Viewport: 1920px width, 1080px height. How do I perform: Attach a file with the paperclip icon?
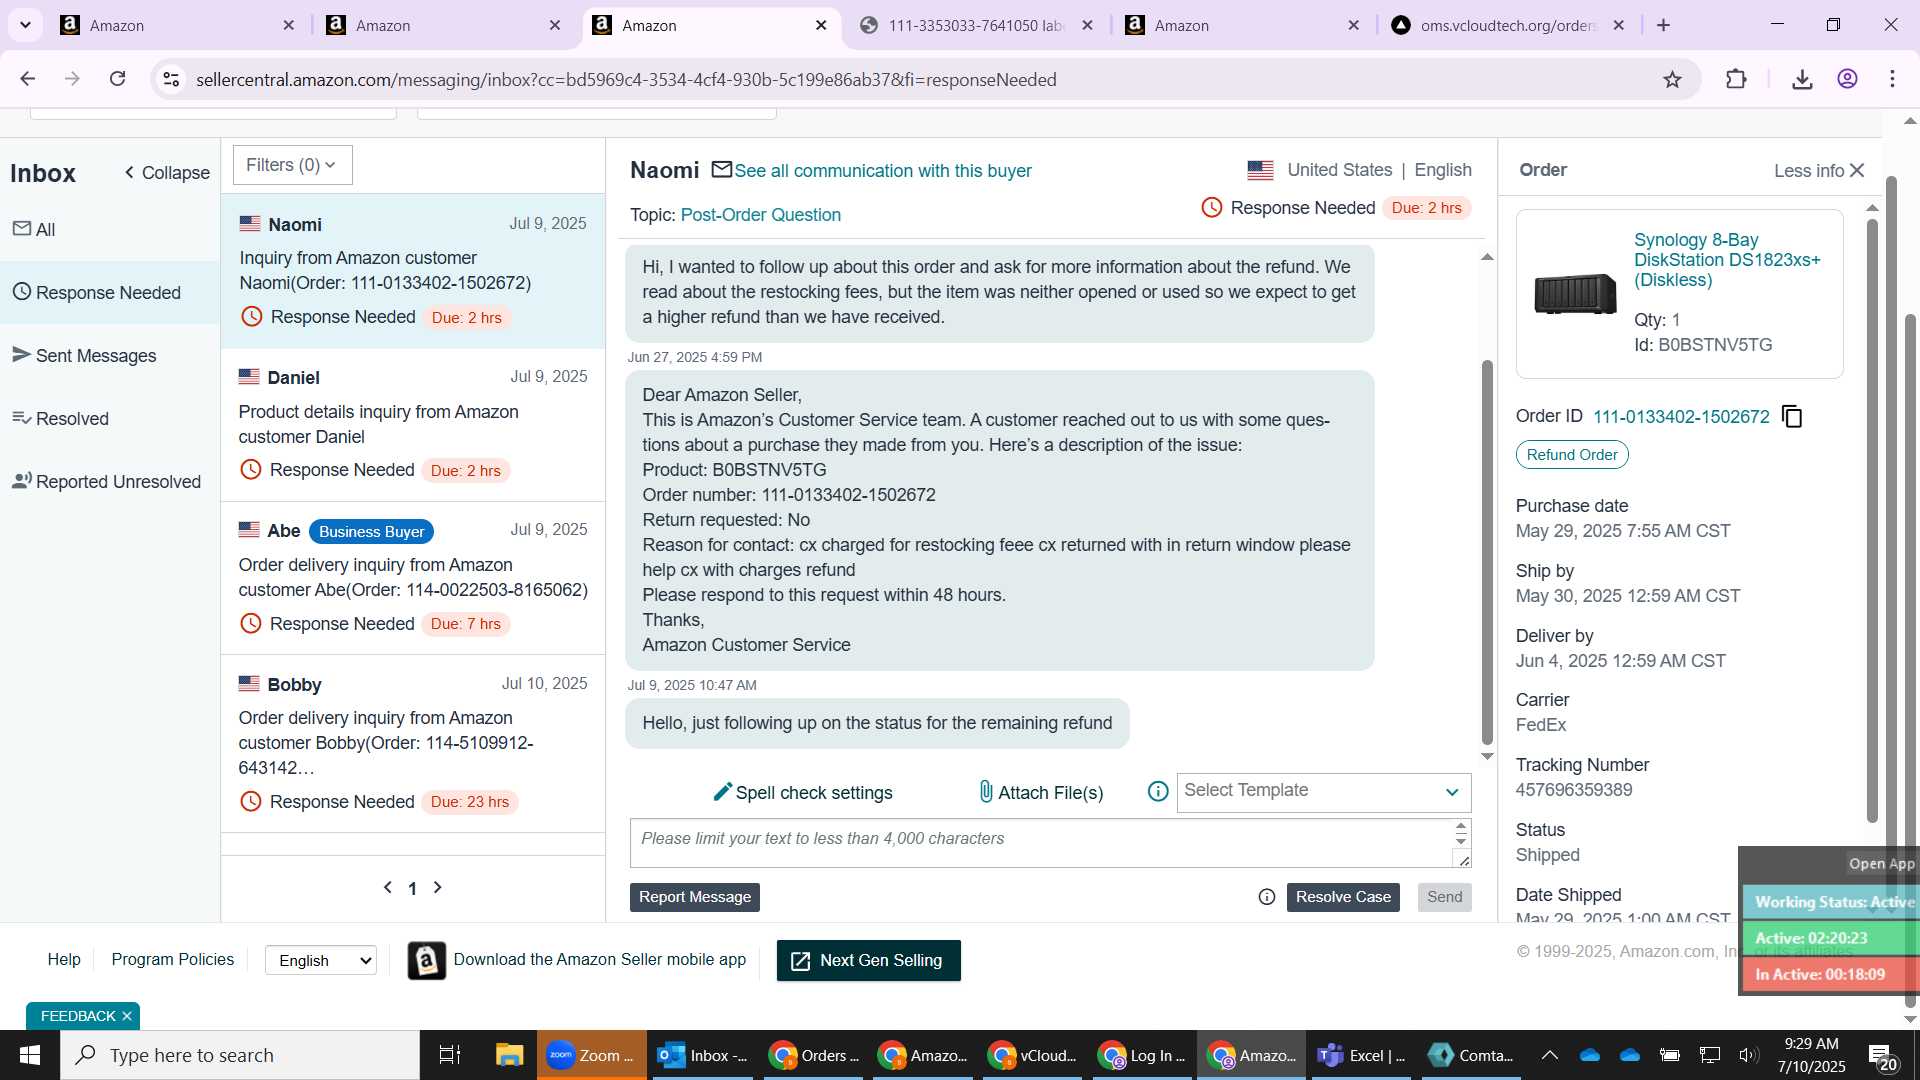(x=986, y=792)
